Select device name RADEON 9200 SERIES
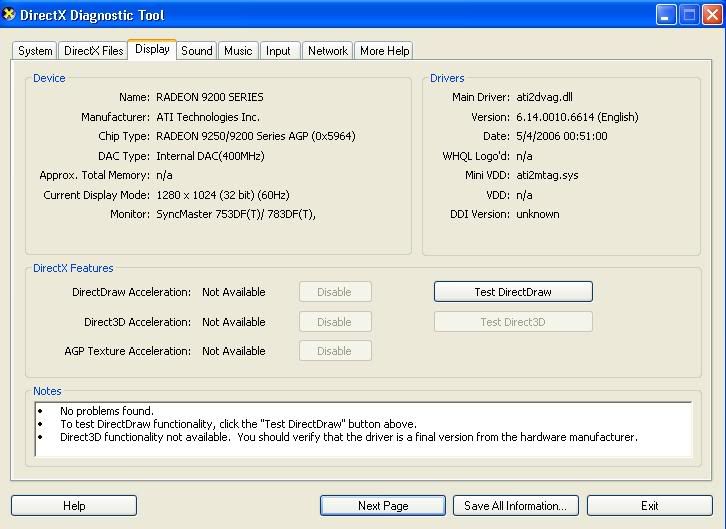 [210, 97]
